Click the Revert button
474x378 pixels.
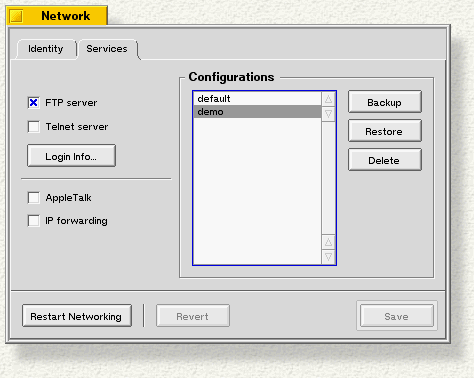pyautogui.click(x=193, y=316)
